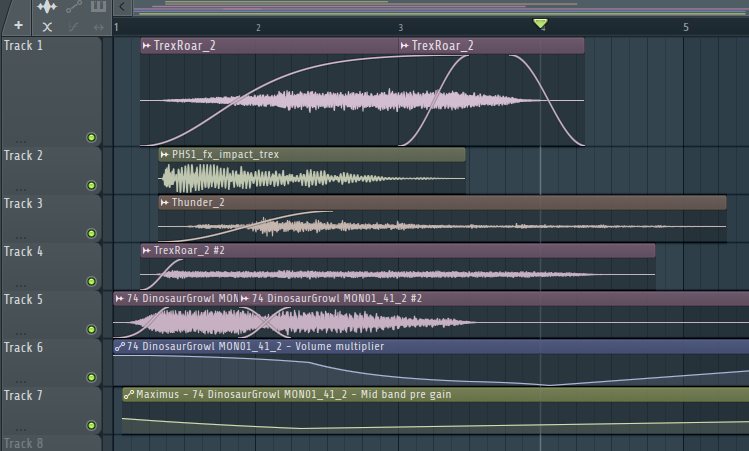749x451 pixels.
Task: Open Track 2 options via its three dots
Action: (x=21, y=189)
